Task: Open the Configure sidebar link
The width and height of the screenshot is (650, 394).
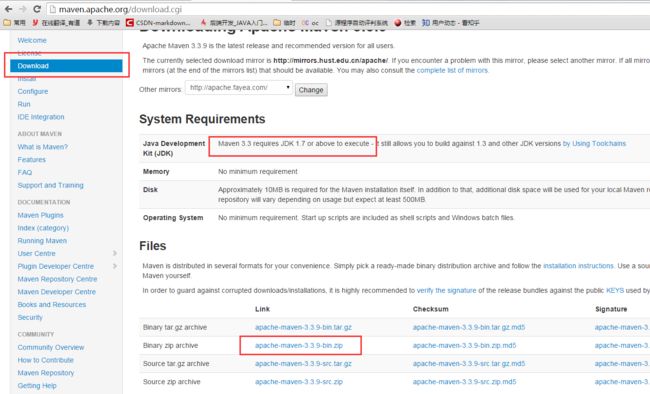Action: 33,91
